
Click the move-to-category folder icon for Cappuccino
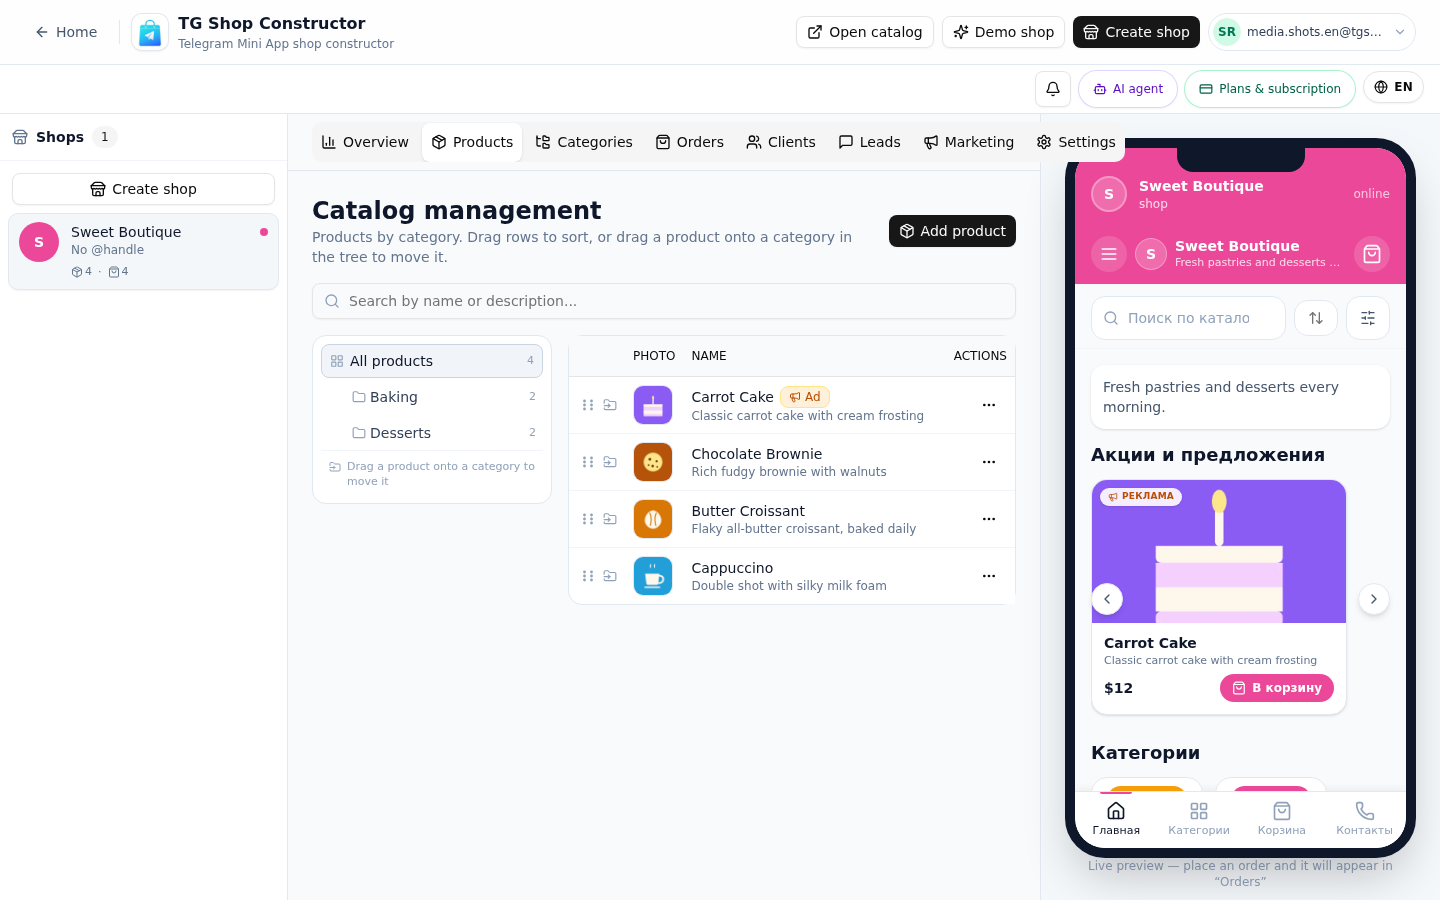click(610, 576)
